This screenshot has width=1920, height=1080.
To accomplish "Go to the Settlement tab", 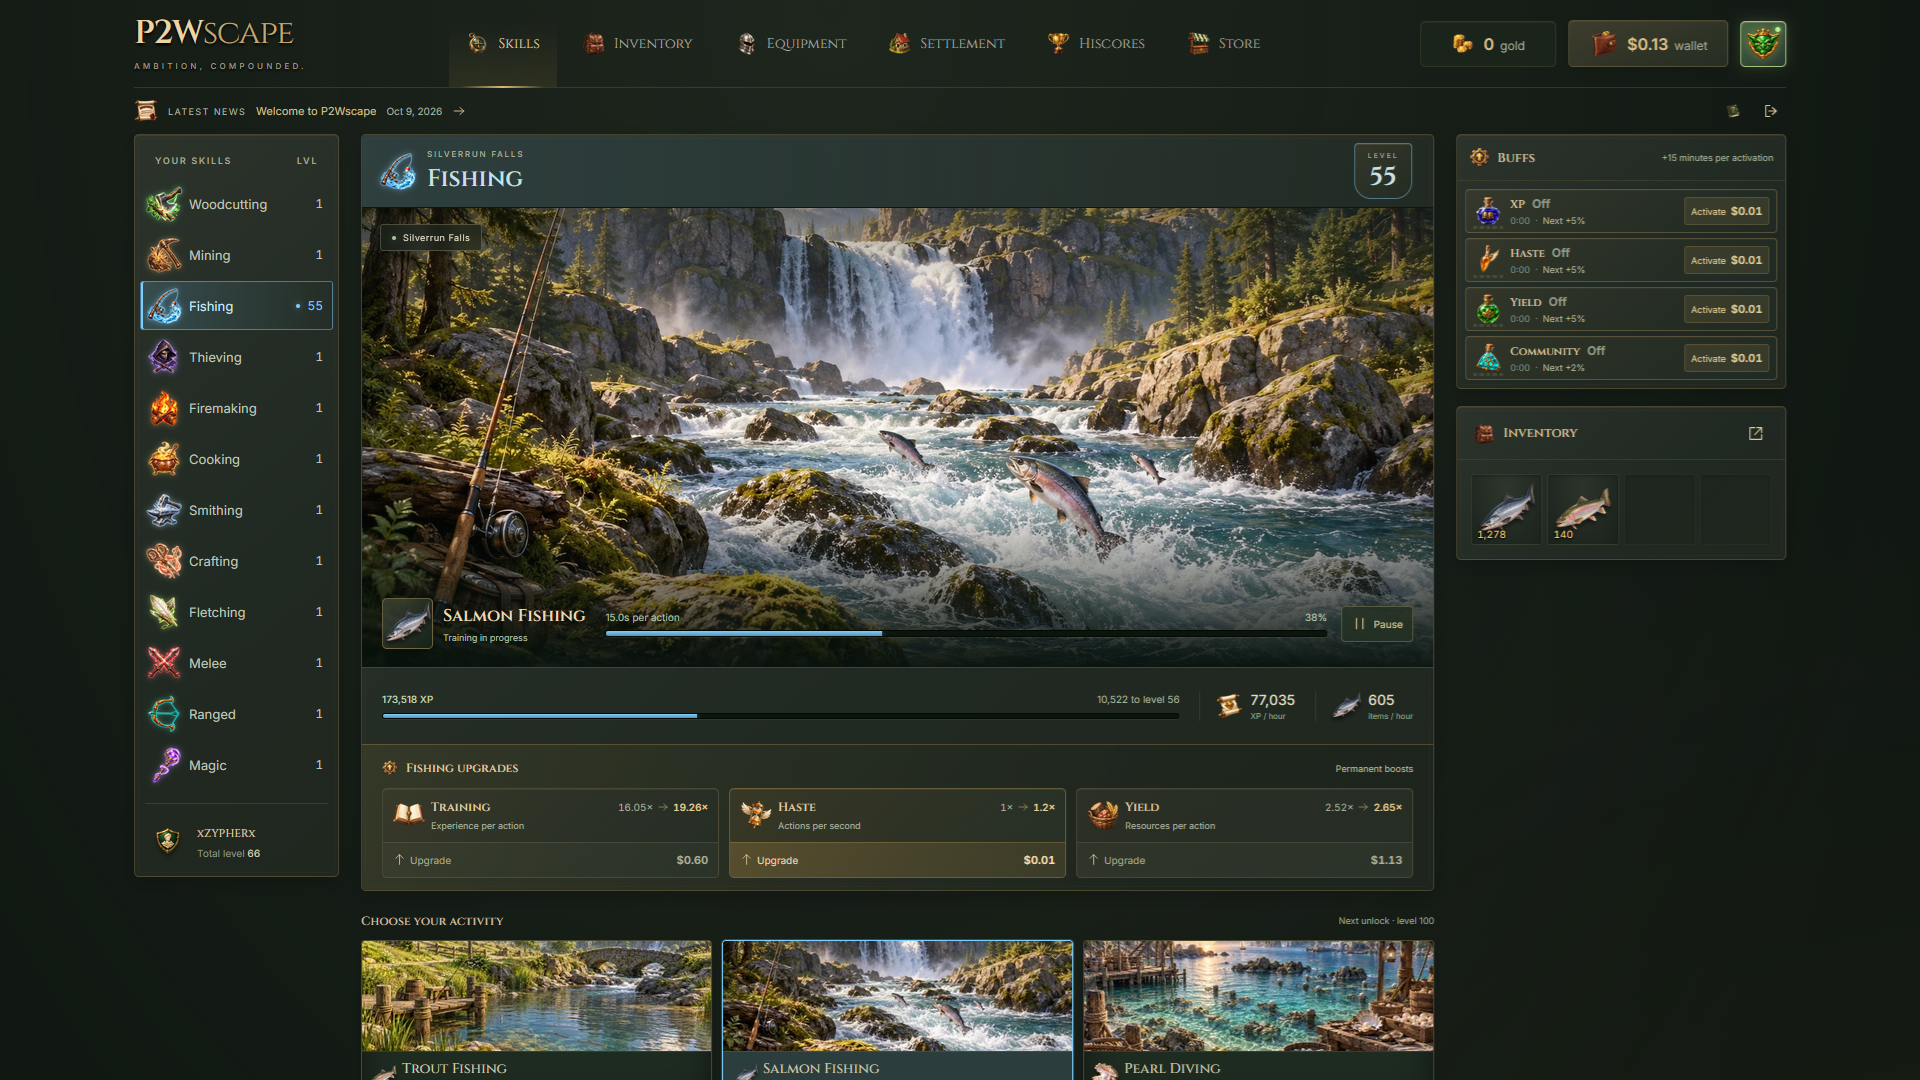I will pyautogui.click(x=947, y=44).
